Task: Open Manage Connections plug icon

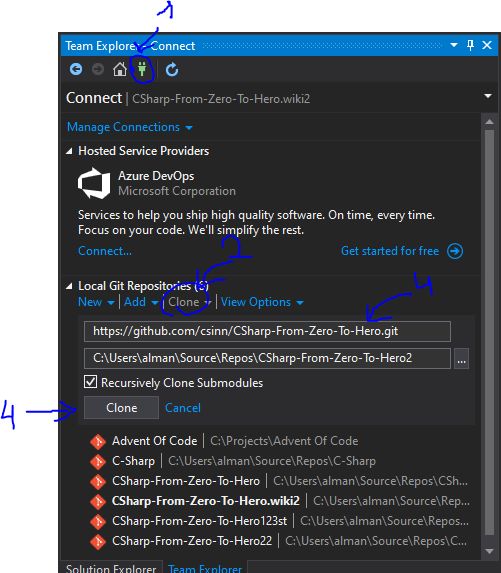Action: point(142,69)
